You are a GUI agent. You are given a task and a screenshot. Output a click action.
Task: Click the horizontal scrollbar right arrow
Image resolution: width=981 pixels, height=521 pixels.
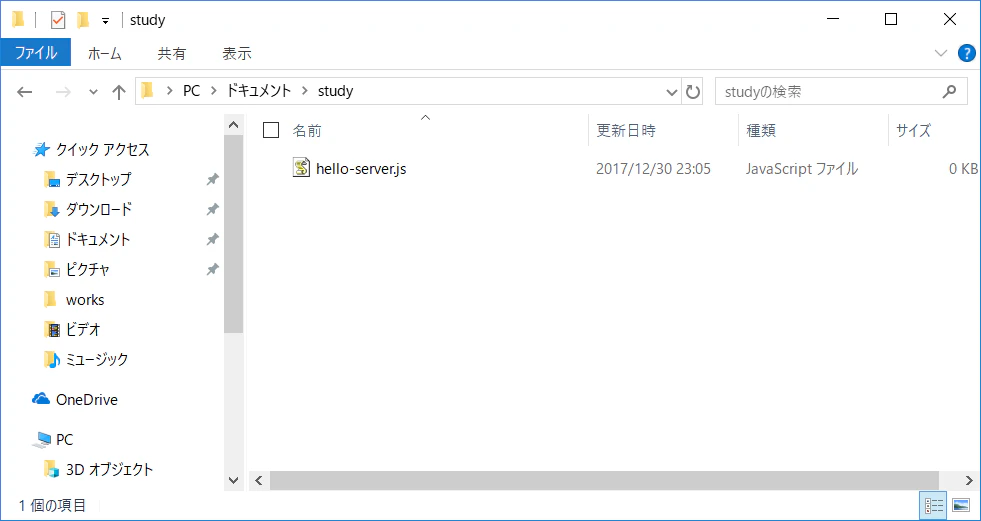(969, 480)
